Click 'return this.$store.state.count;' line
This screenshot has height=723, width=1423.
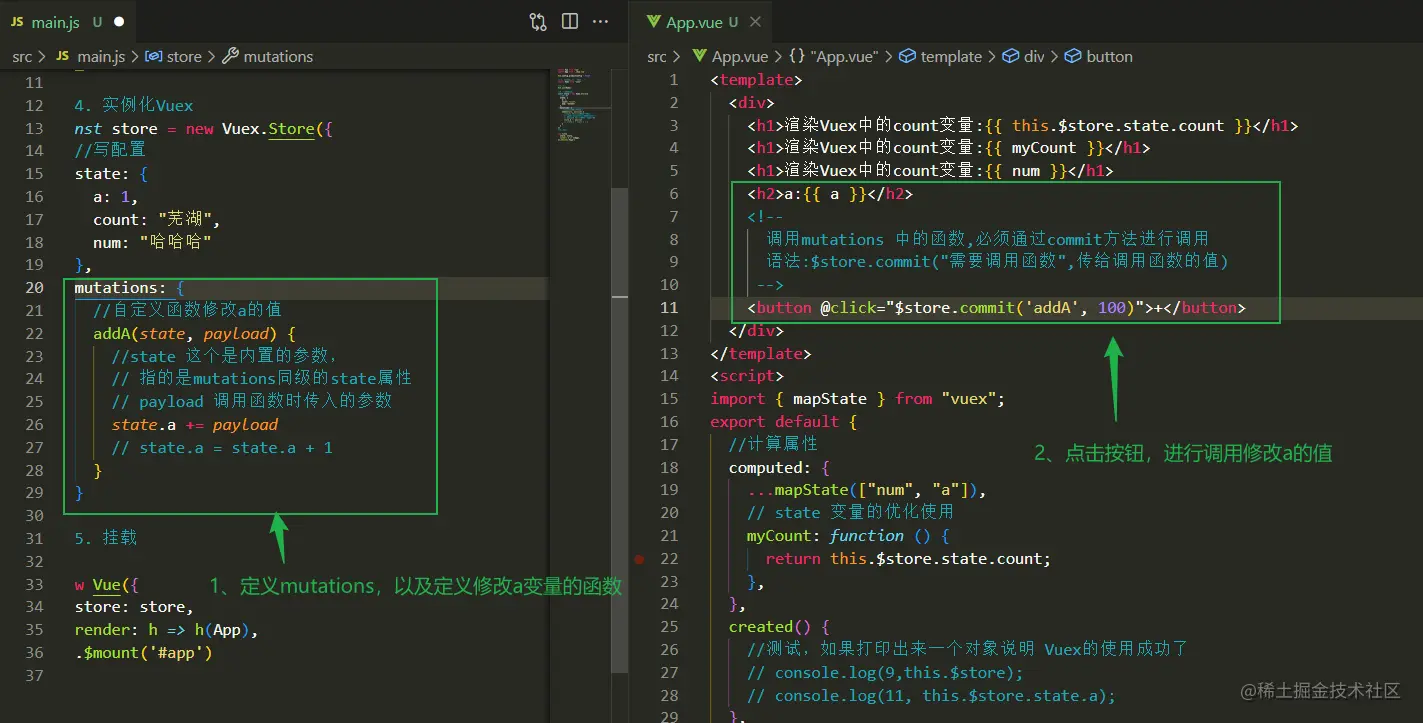tap(908, 559)
